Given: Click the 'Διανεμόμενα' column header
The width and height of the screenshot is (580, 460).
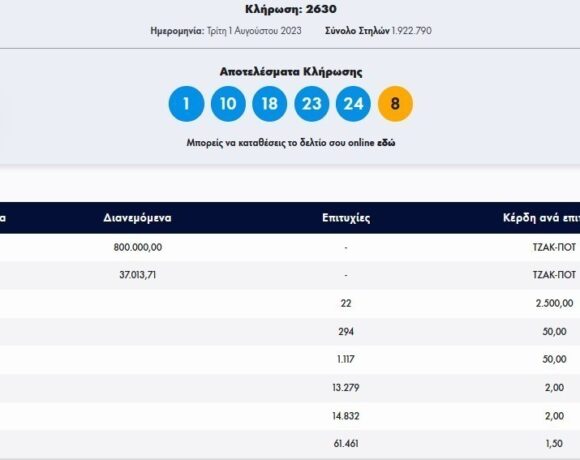Looking at the screenshot, I should click(137, 218).
